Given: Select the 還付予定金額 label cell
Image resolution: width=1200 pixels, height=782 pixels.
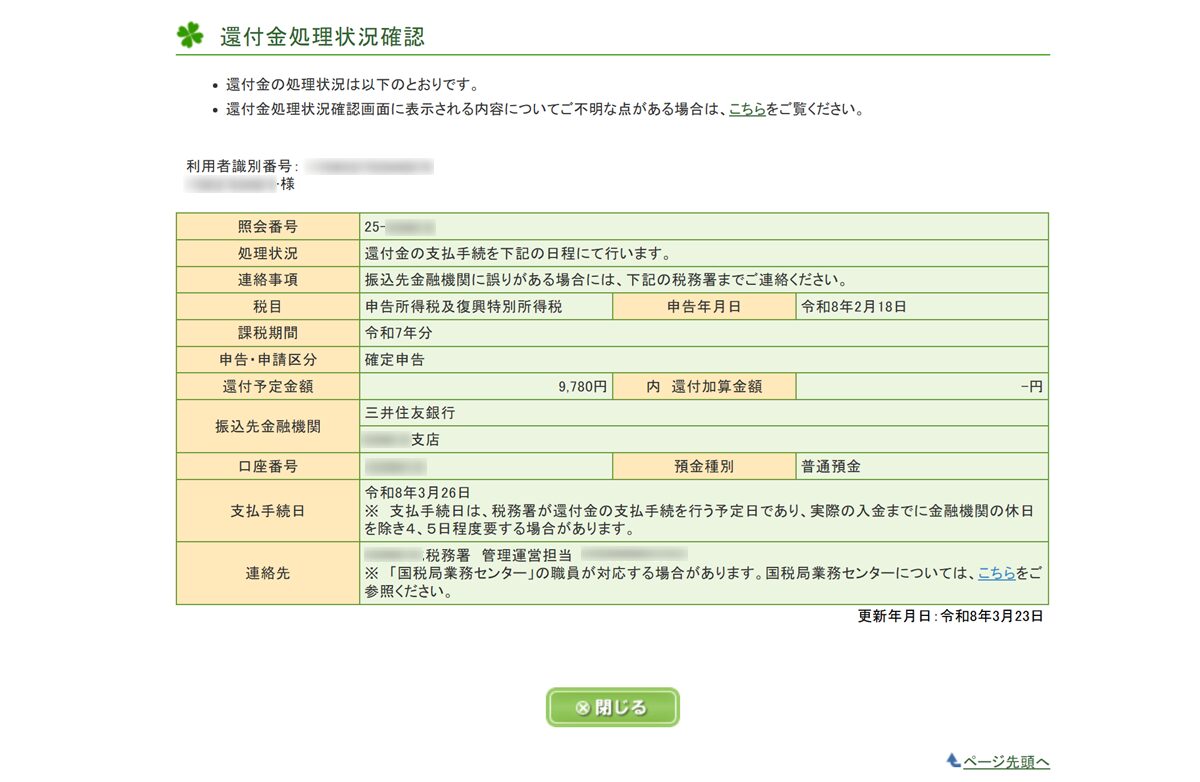Looking at the screenshot, I should coord(266,385).
